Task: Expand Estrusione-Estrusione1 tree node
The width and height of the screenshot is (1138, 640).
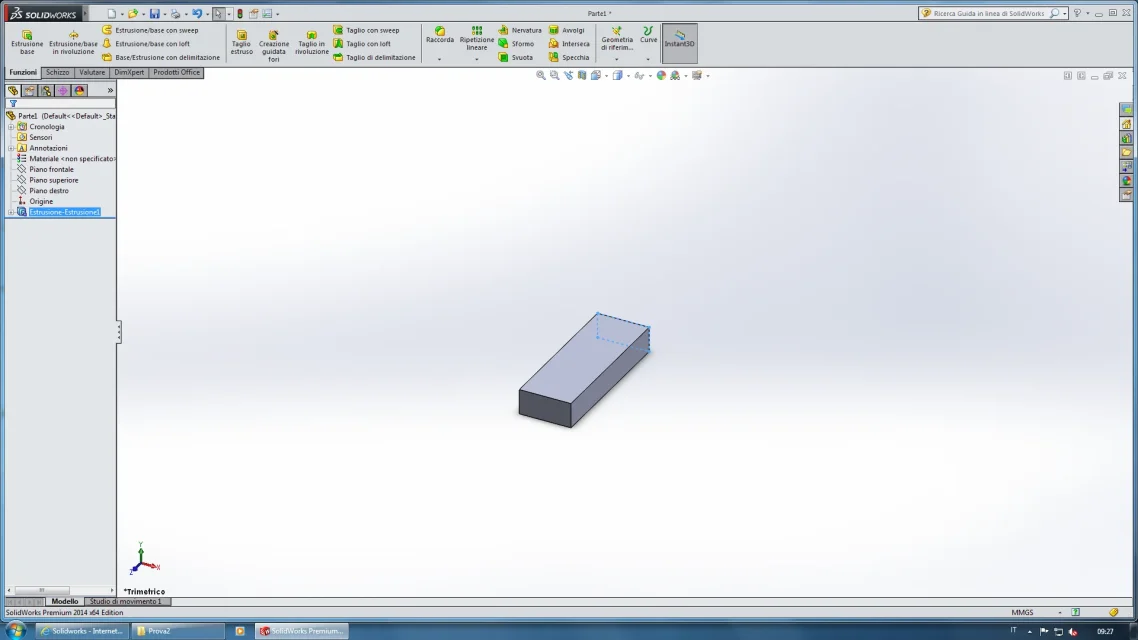Action: tap(11, 213)
